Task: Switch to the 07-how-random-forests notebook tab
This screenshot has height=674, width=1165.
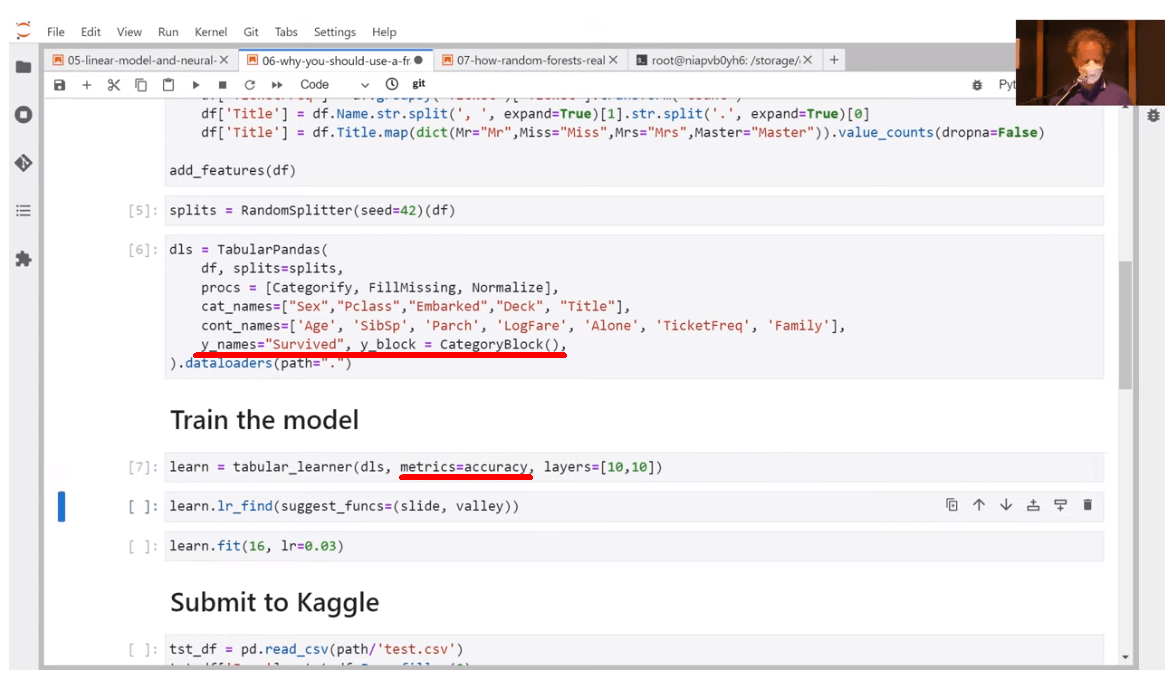Action: coord(530,60)
